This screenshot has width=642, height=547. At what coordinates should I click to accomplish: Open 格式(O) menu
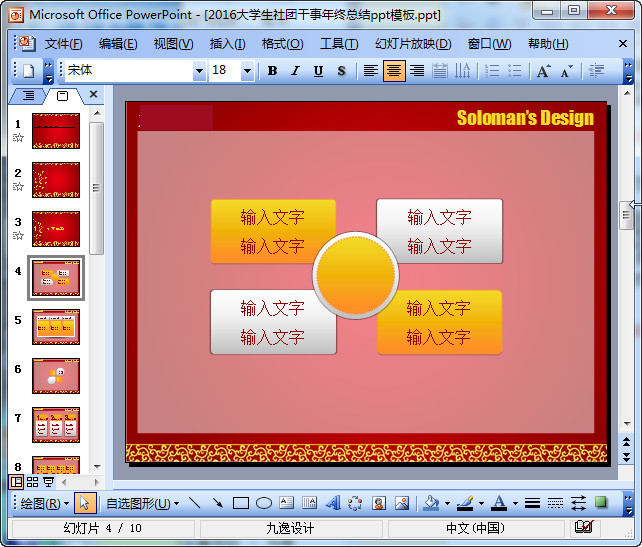click(283, 44)
